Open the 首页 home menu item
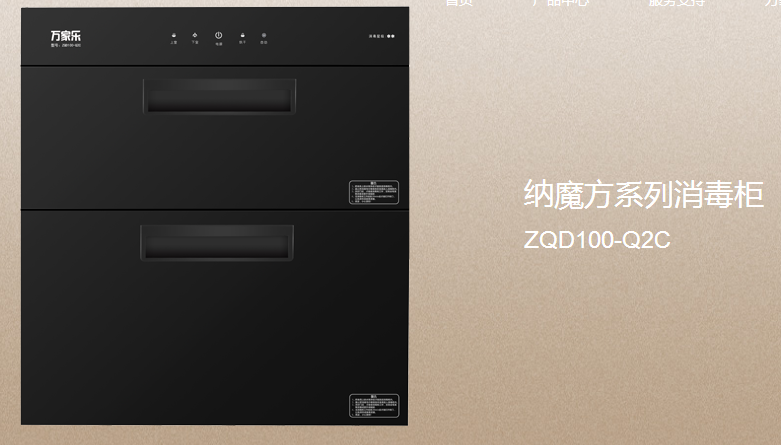The width and height of the screenshot is (781, 445). click(x=459, y=2)
